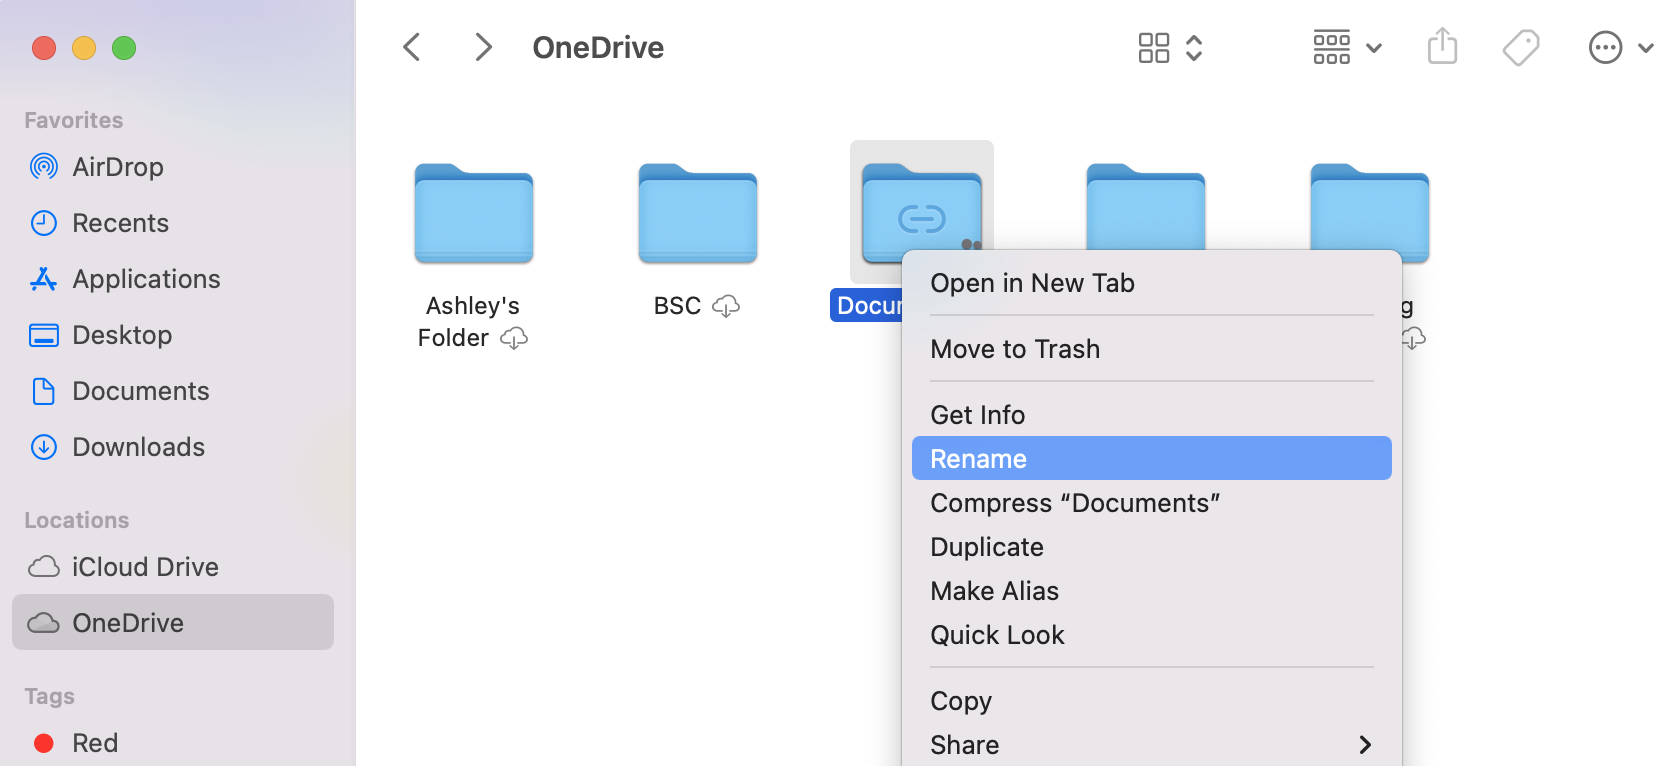The image size is (1672, 766).
Task: Close the Finder window red button
Action: [x=44, y=48]
